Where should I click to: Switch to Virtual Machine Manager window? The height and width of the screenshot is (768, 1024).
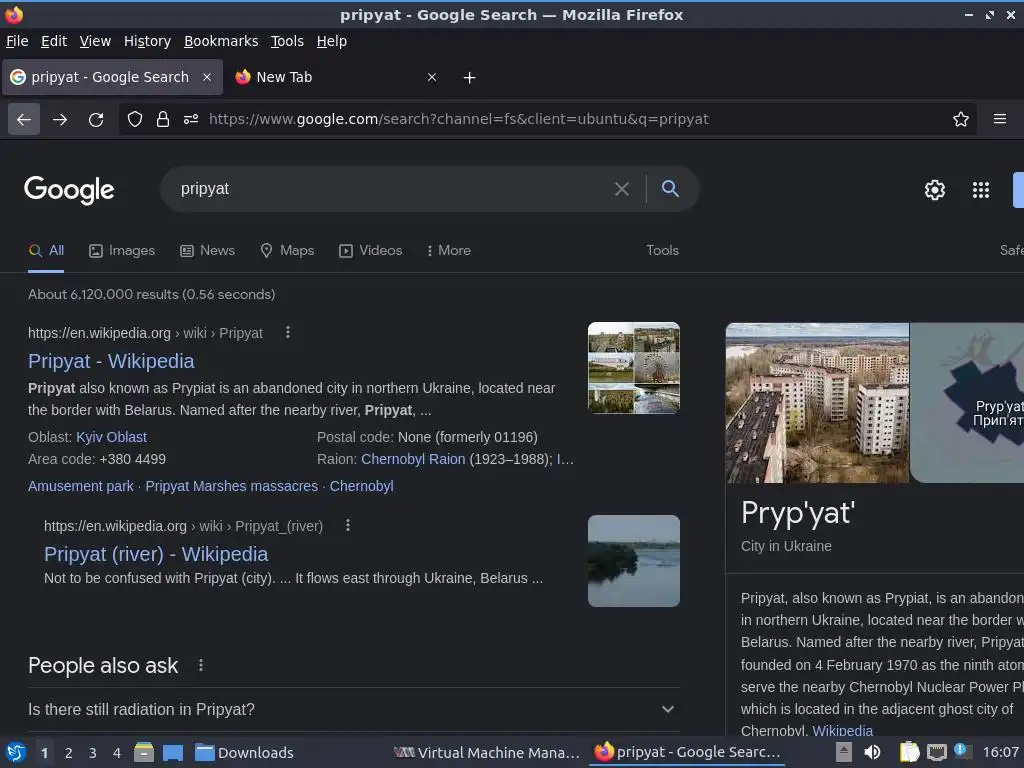click(x=487, y=753)
